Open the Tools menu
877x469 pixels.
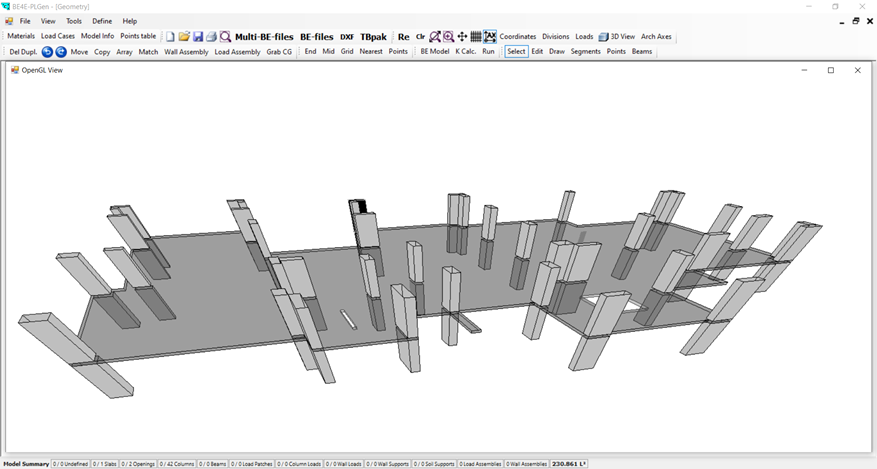[74, 21]
